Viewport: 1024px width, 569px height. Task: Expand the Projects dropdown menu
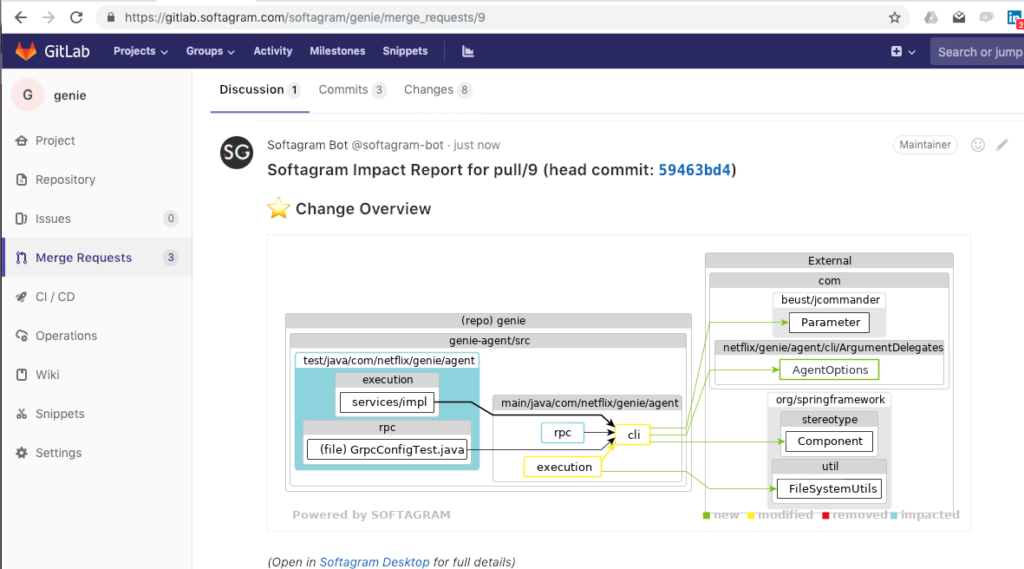(140, 51)
